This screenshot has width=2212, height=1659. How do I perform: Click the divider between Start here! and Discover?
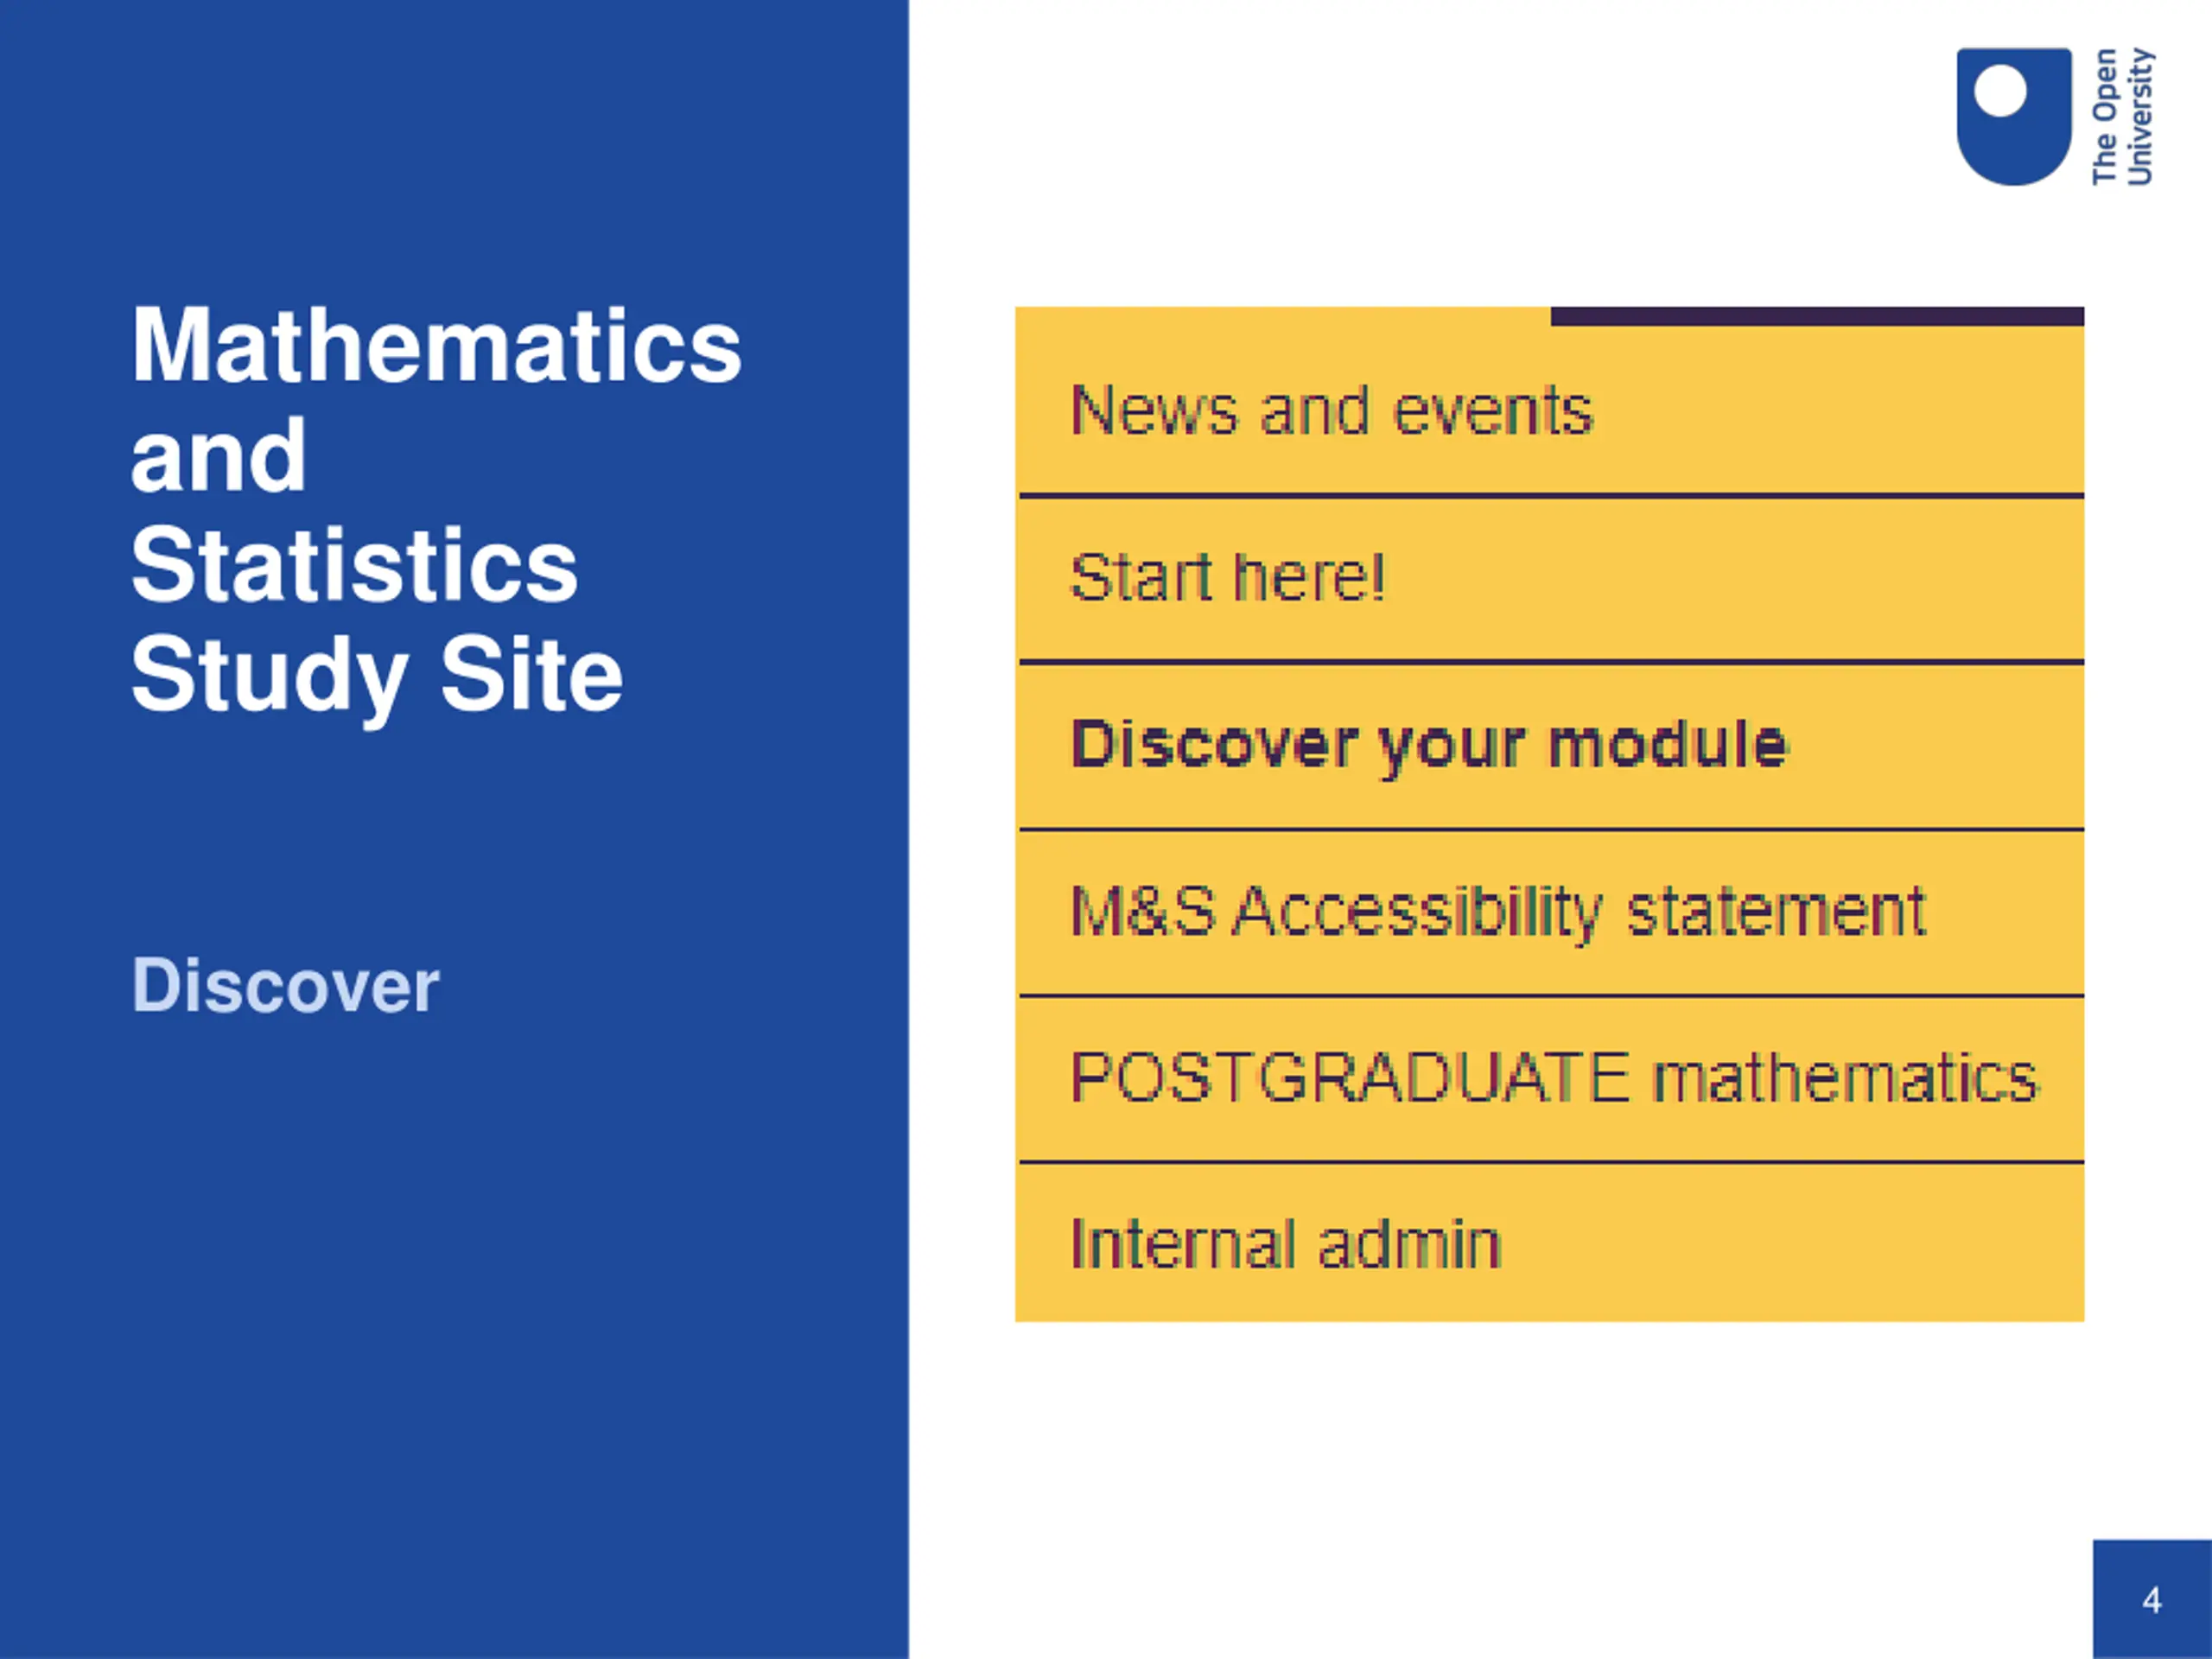click(1551, 662)
